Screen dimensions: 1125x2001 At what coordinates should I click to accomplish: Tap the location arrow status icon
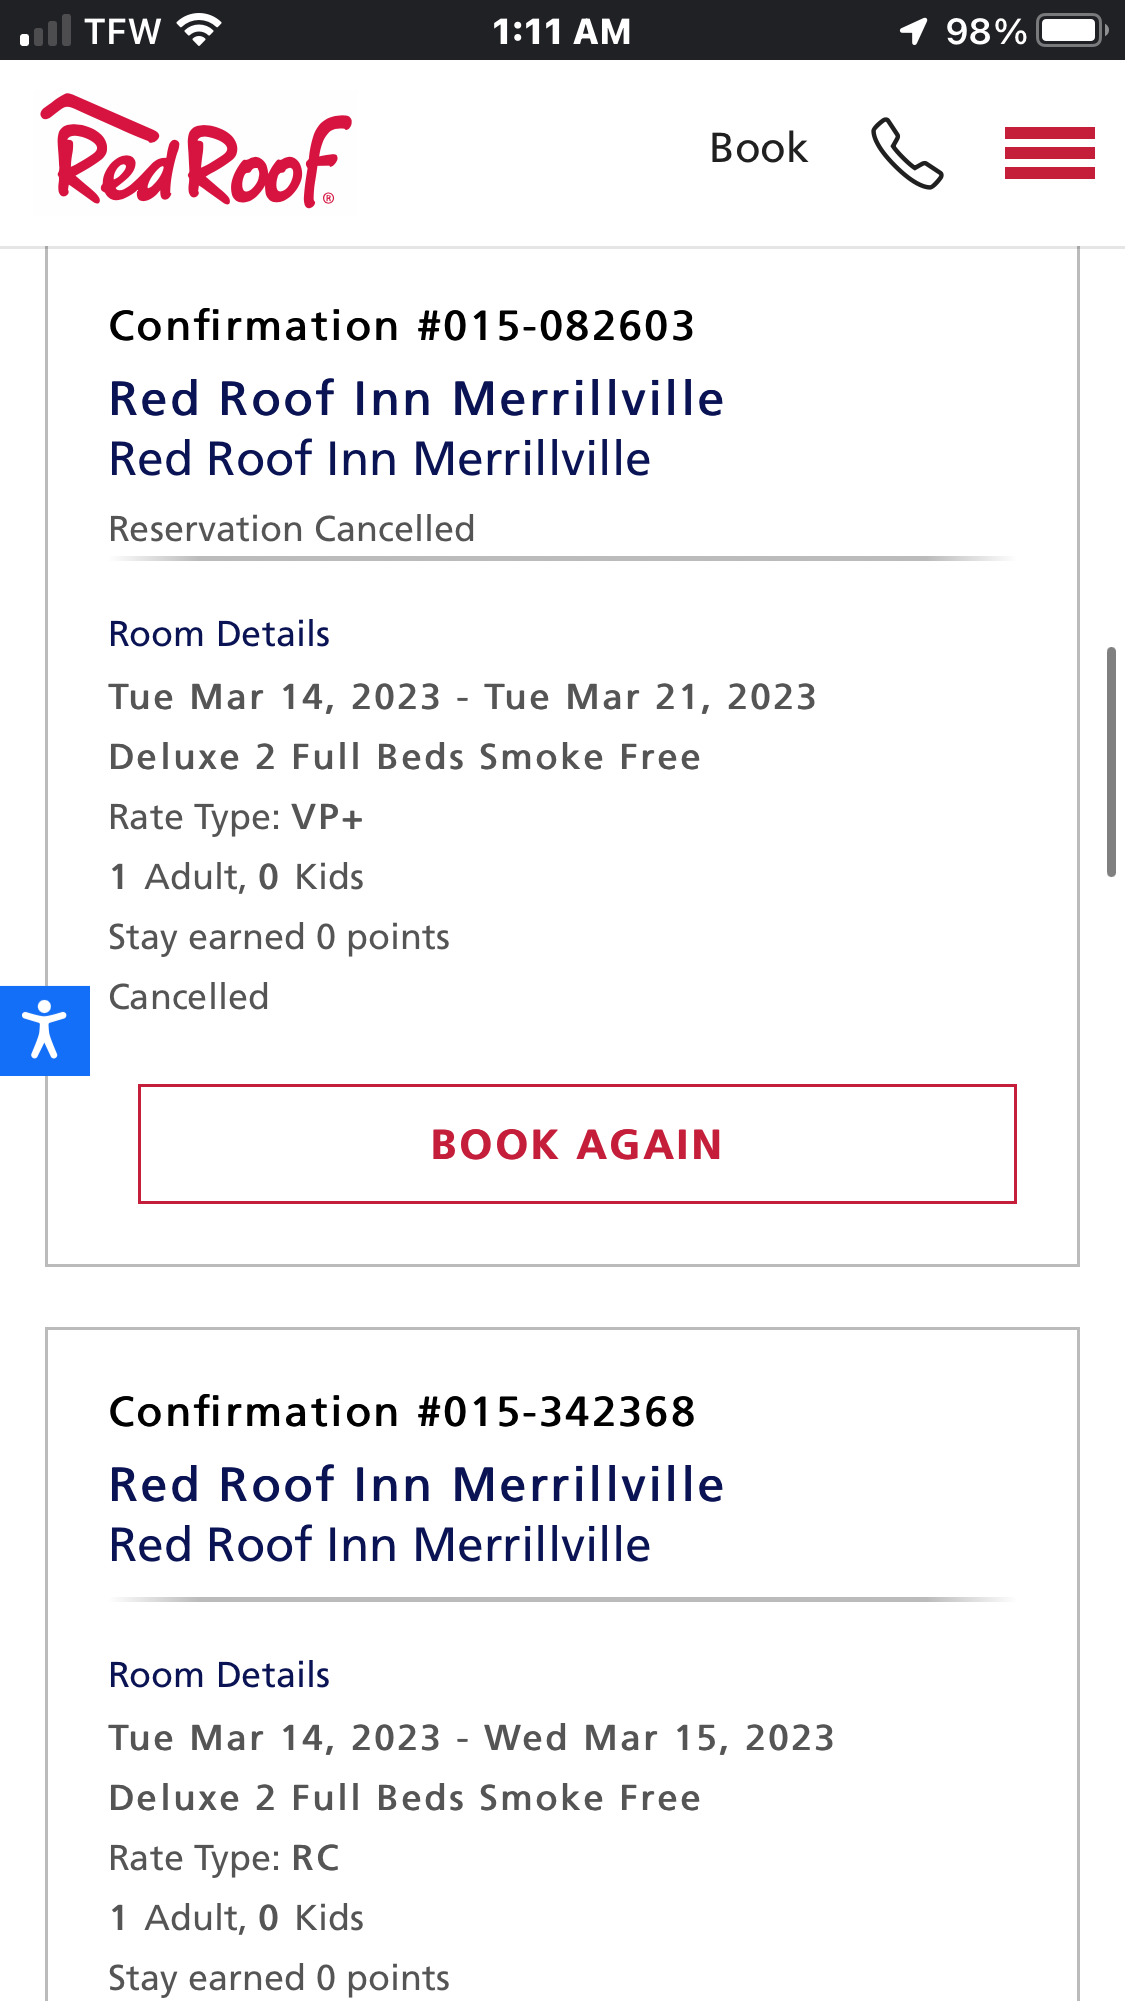(x=913, y=31)
